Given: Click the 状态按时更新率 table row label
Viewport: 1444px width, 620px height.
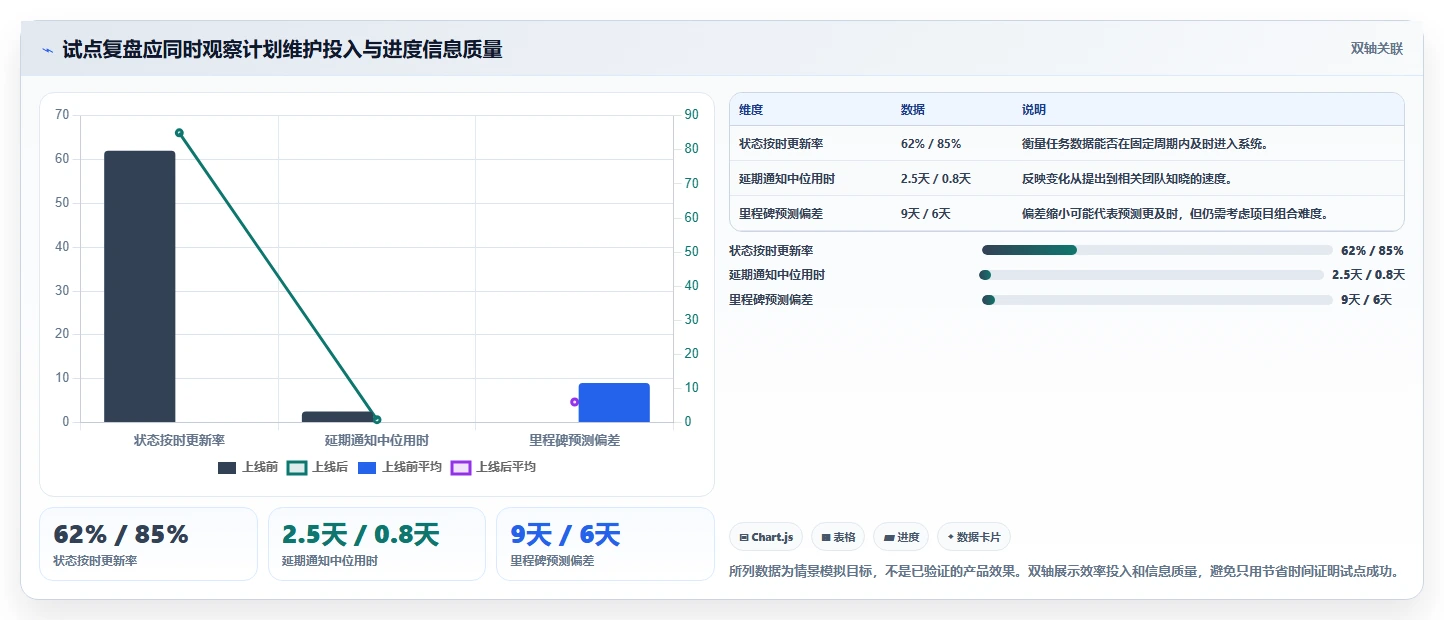Looking at the screenshot, I should point(781,144).
